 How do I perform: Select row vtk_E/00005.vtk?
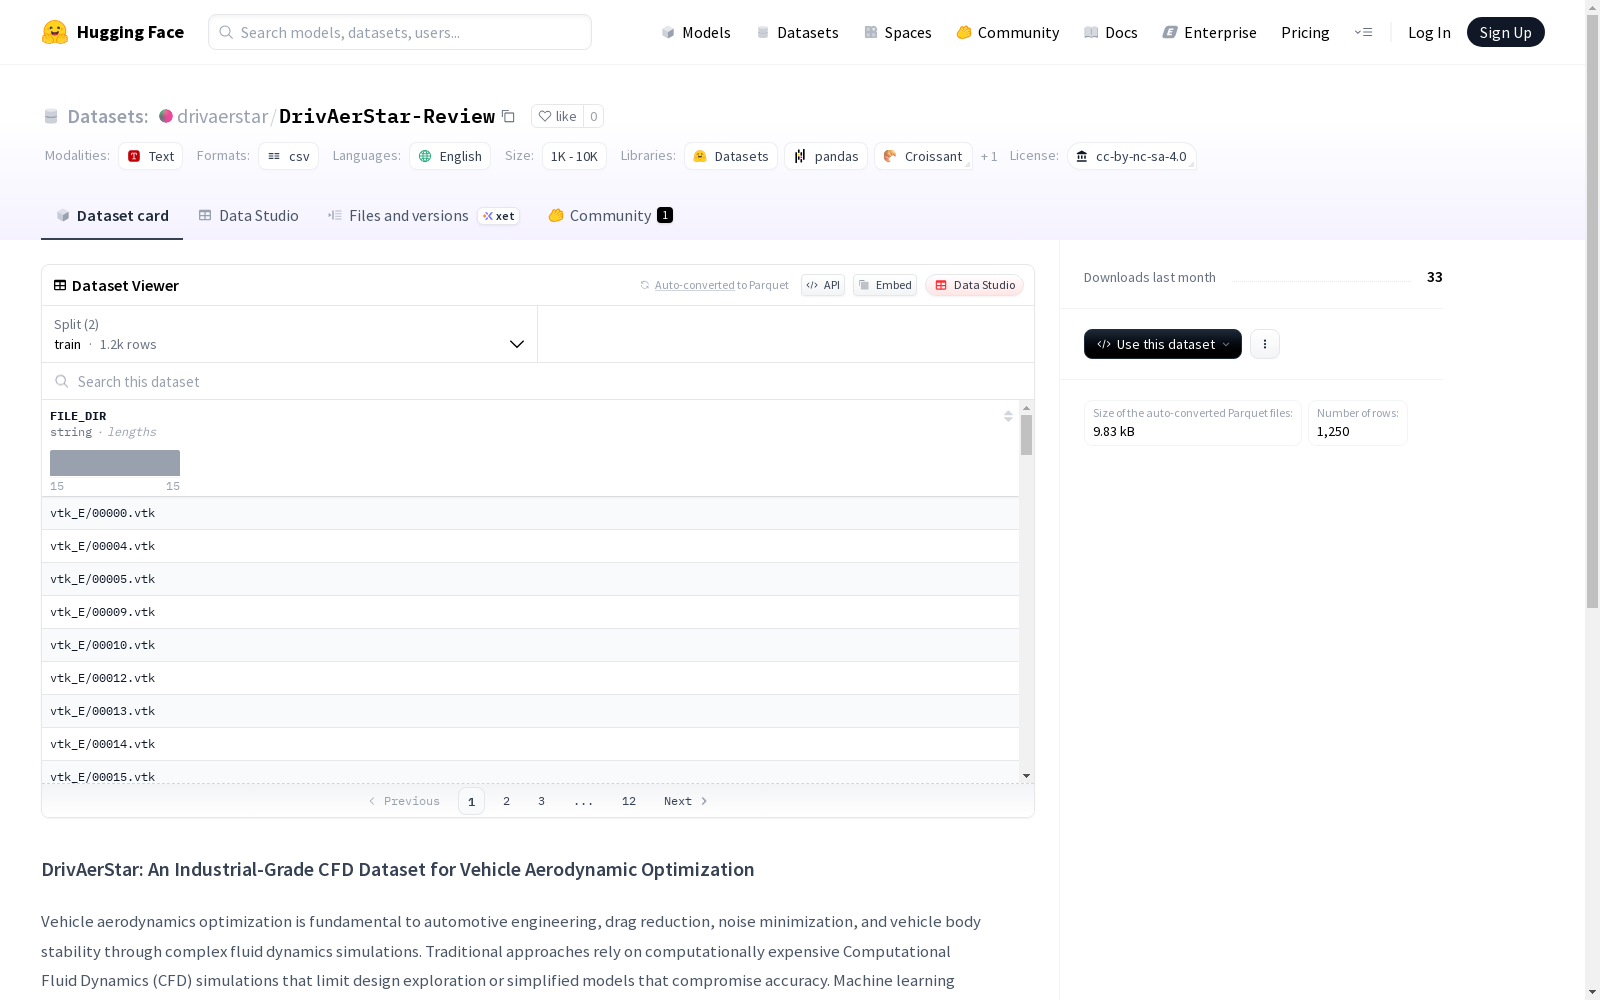click(x=530, y=579)
